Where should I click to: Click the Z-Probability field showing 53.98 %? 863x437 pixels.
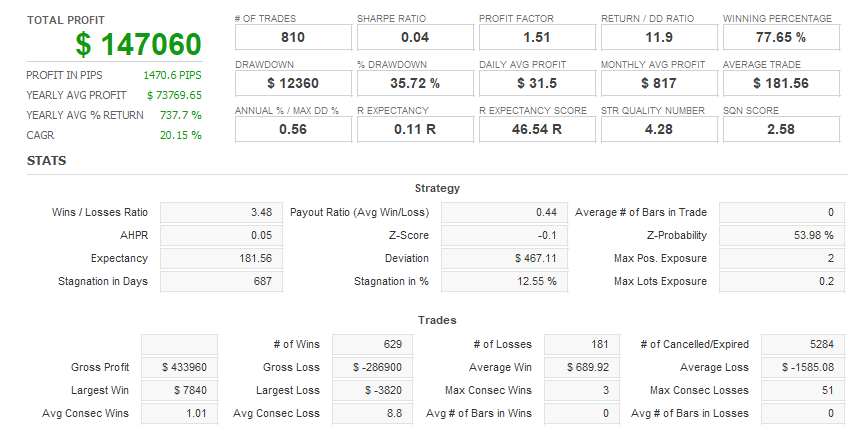tap(782, 236)
